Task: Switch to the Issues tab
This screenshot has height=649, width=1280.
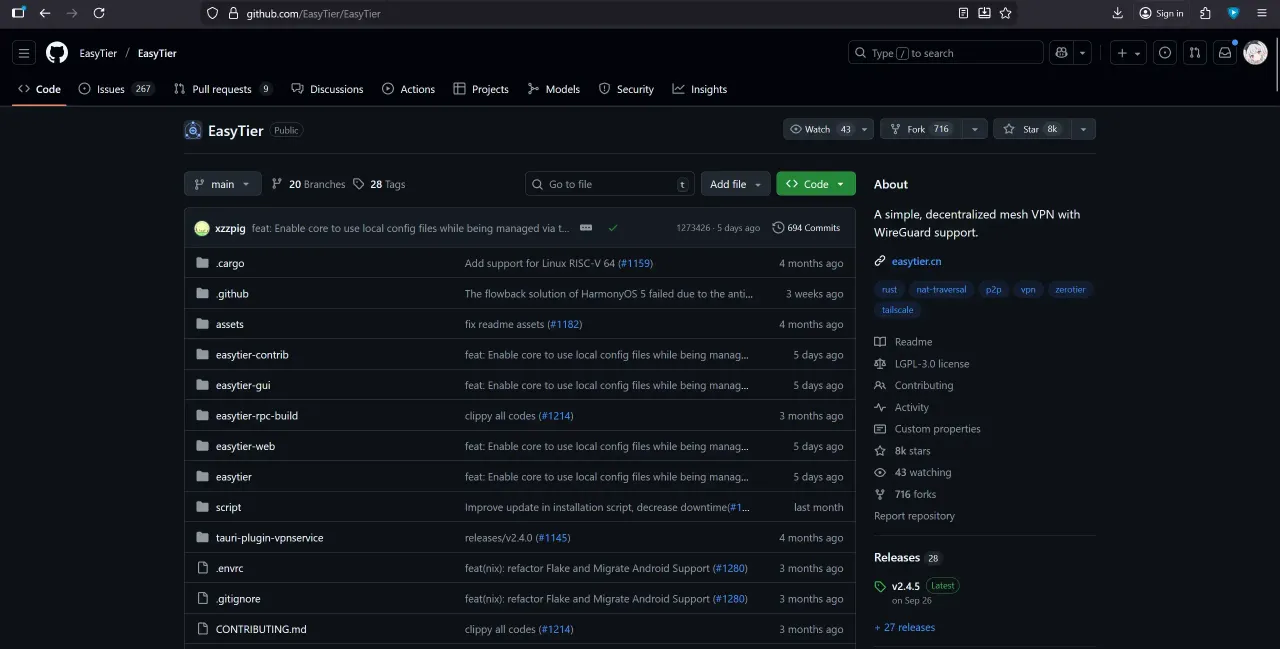Action: 116,89
